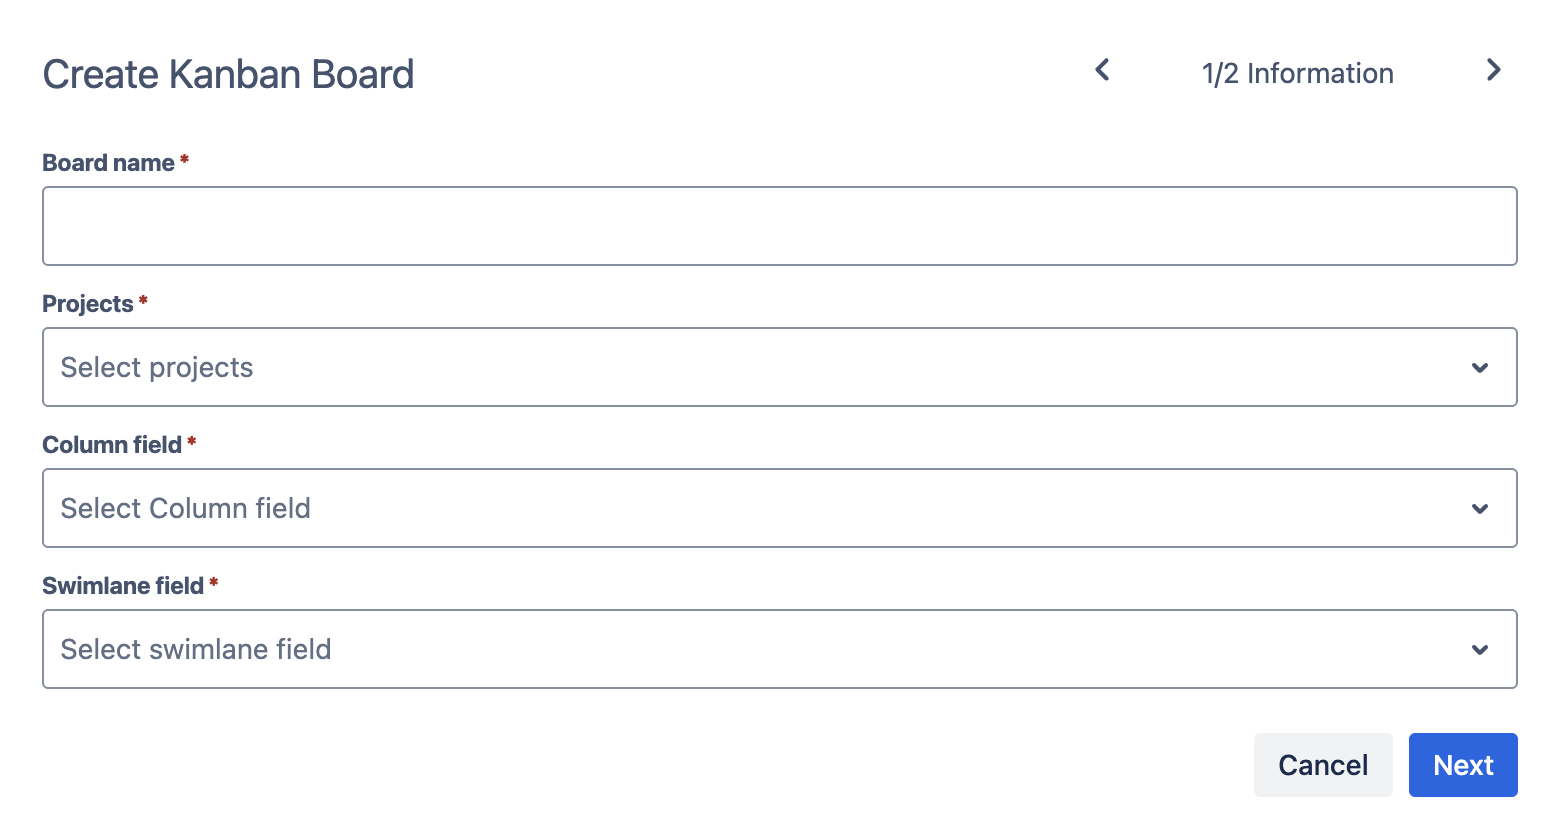Screen dimensions: 1556x838
Task: Click the 'Swimlane field' label
Action: [x=123, y=586]
